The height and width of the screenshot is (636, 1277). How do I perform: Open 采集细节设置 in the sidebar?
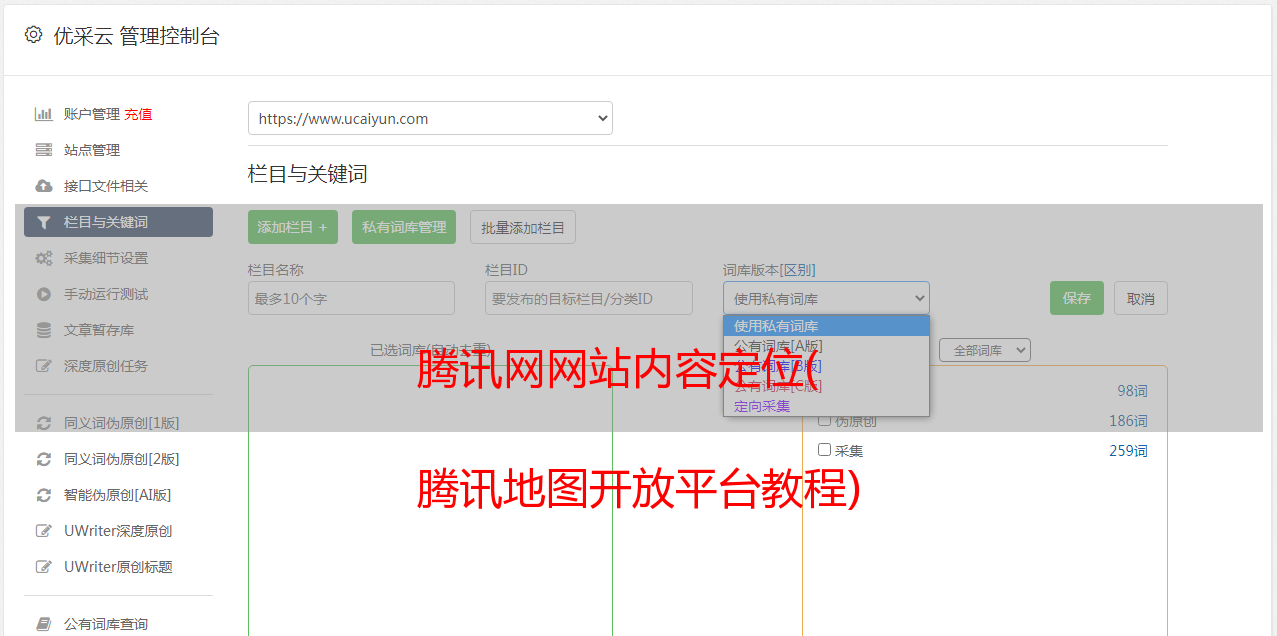coord(106,258)
